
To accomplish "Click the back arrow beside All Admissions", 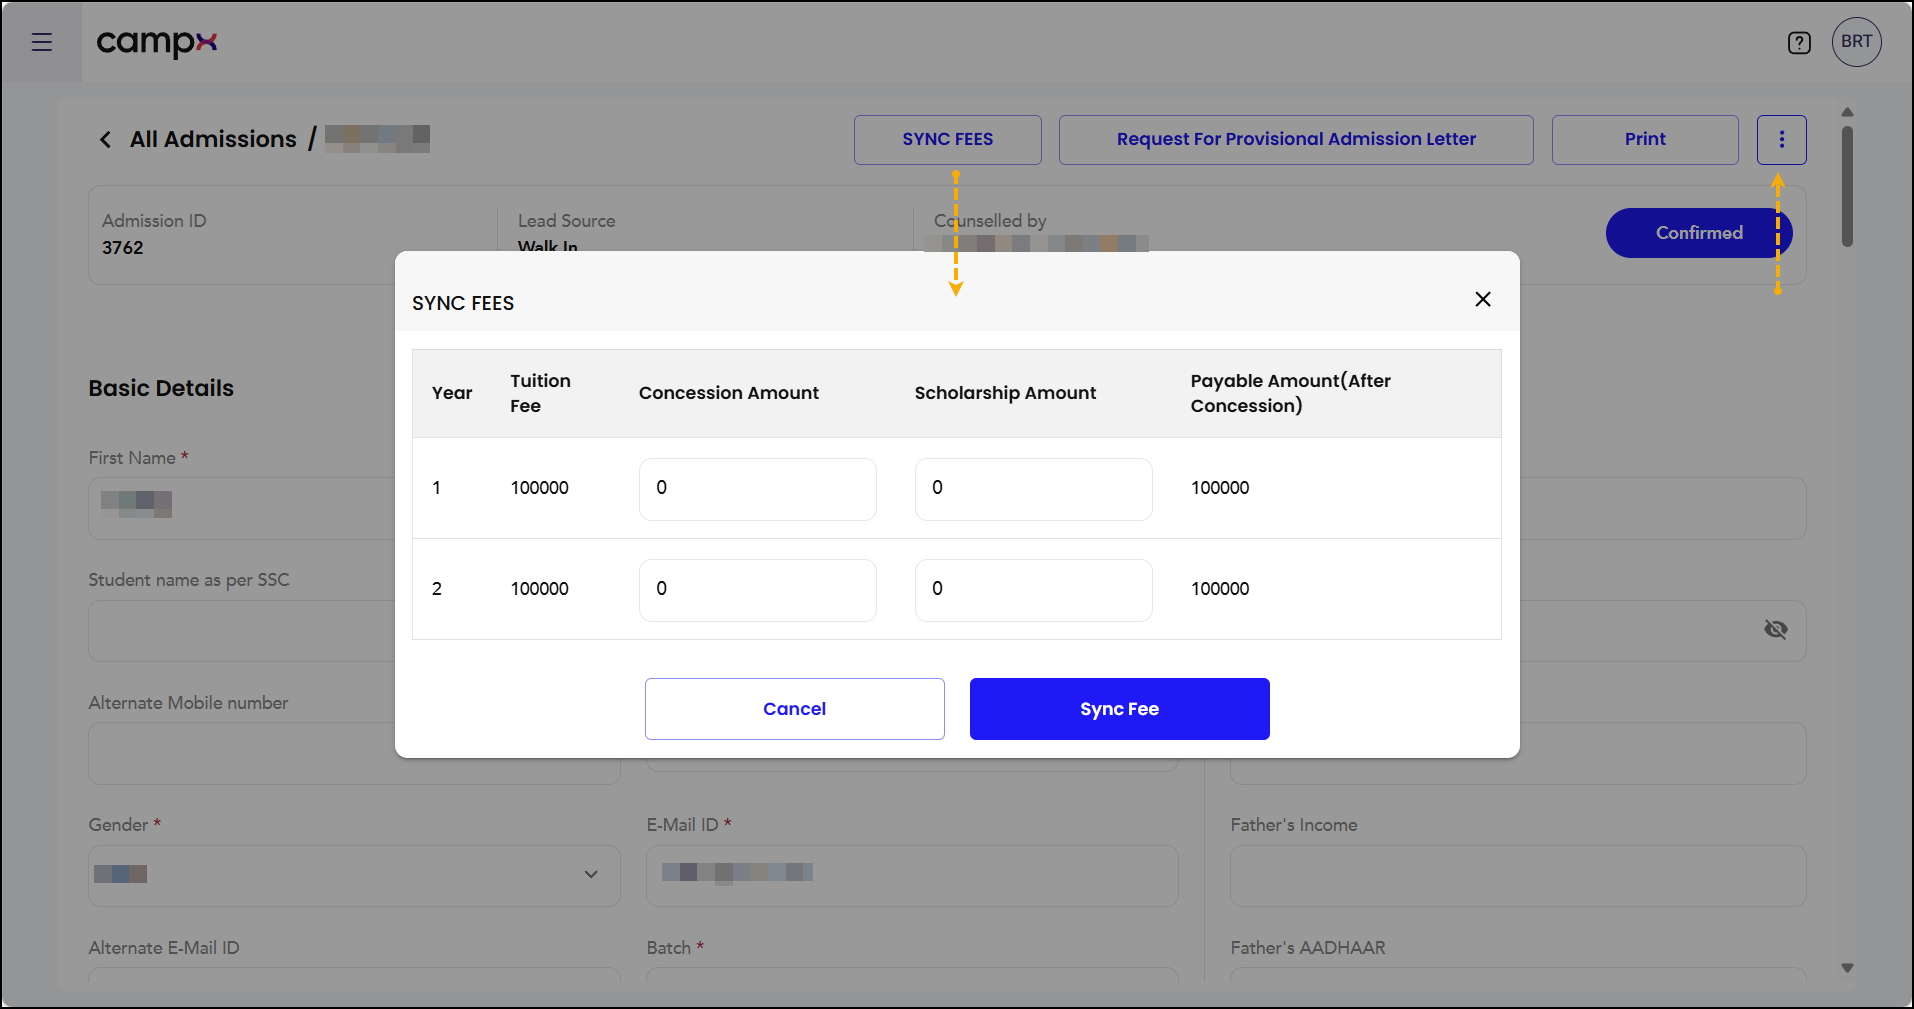I will [x=105, y=139].
